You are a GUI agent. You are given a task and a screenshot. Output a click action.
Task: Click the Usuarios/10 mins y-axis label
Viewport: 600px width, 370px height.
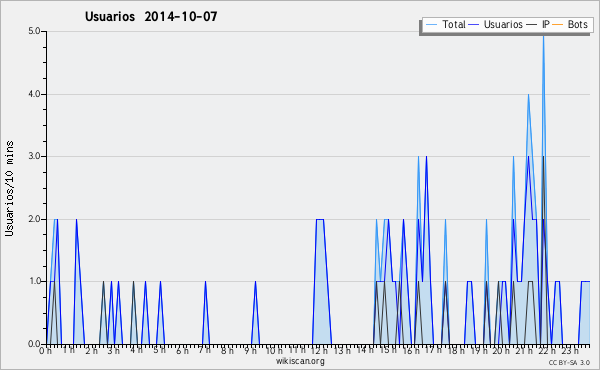click(x=9, y=189)
